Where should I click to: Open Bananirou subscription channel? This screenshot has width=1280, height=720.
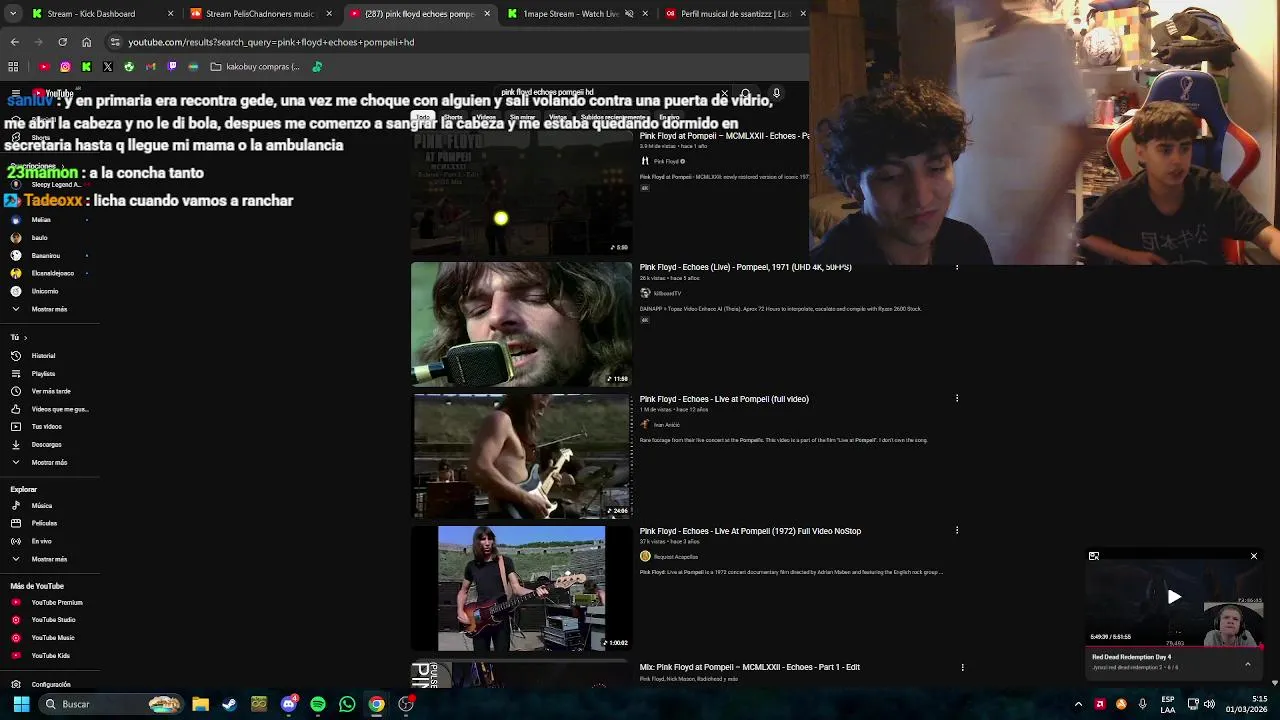pos(45,256)
